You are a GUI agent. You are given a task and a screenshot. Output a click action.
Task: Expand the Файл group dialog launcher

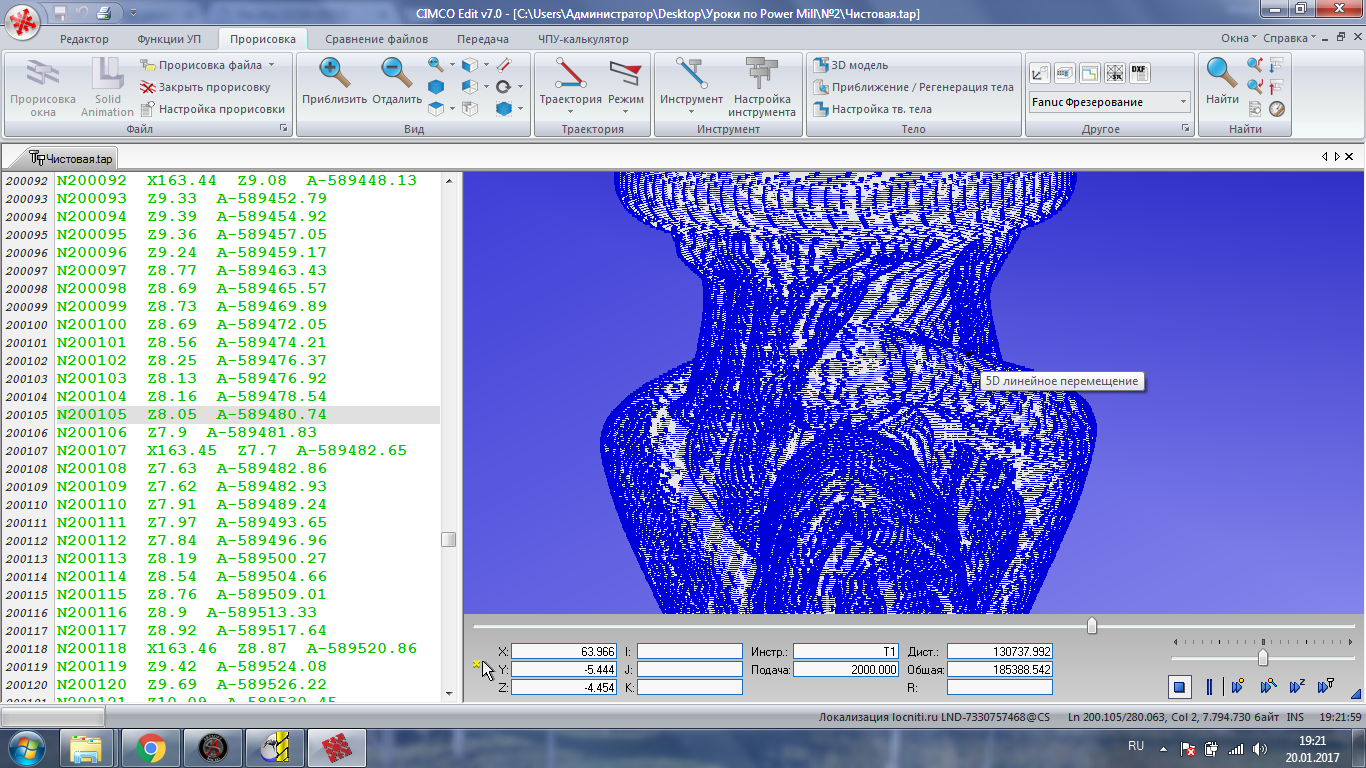284,129
